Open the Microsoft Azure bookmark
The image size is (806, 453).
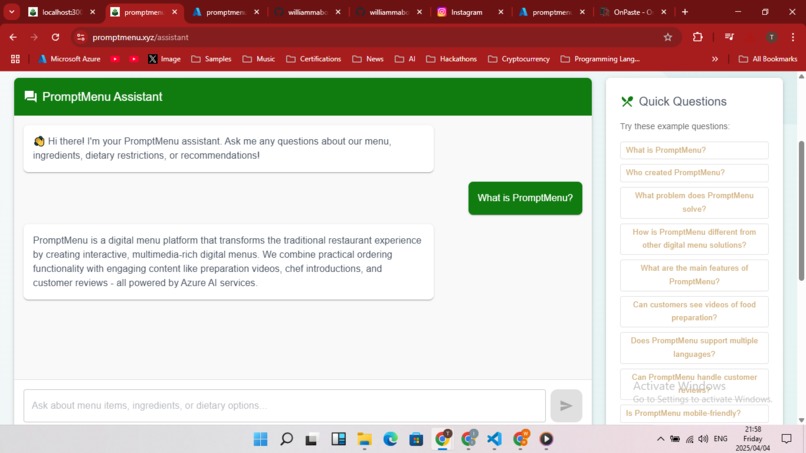[69, 59]
